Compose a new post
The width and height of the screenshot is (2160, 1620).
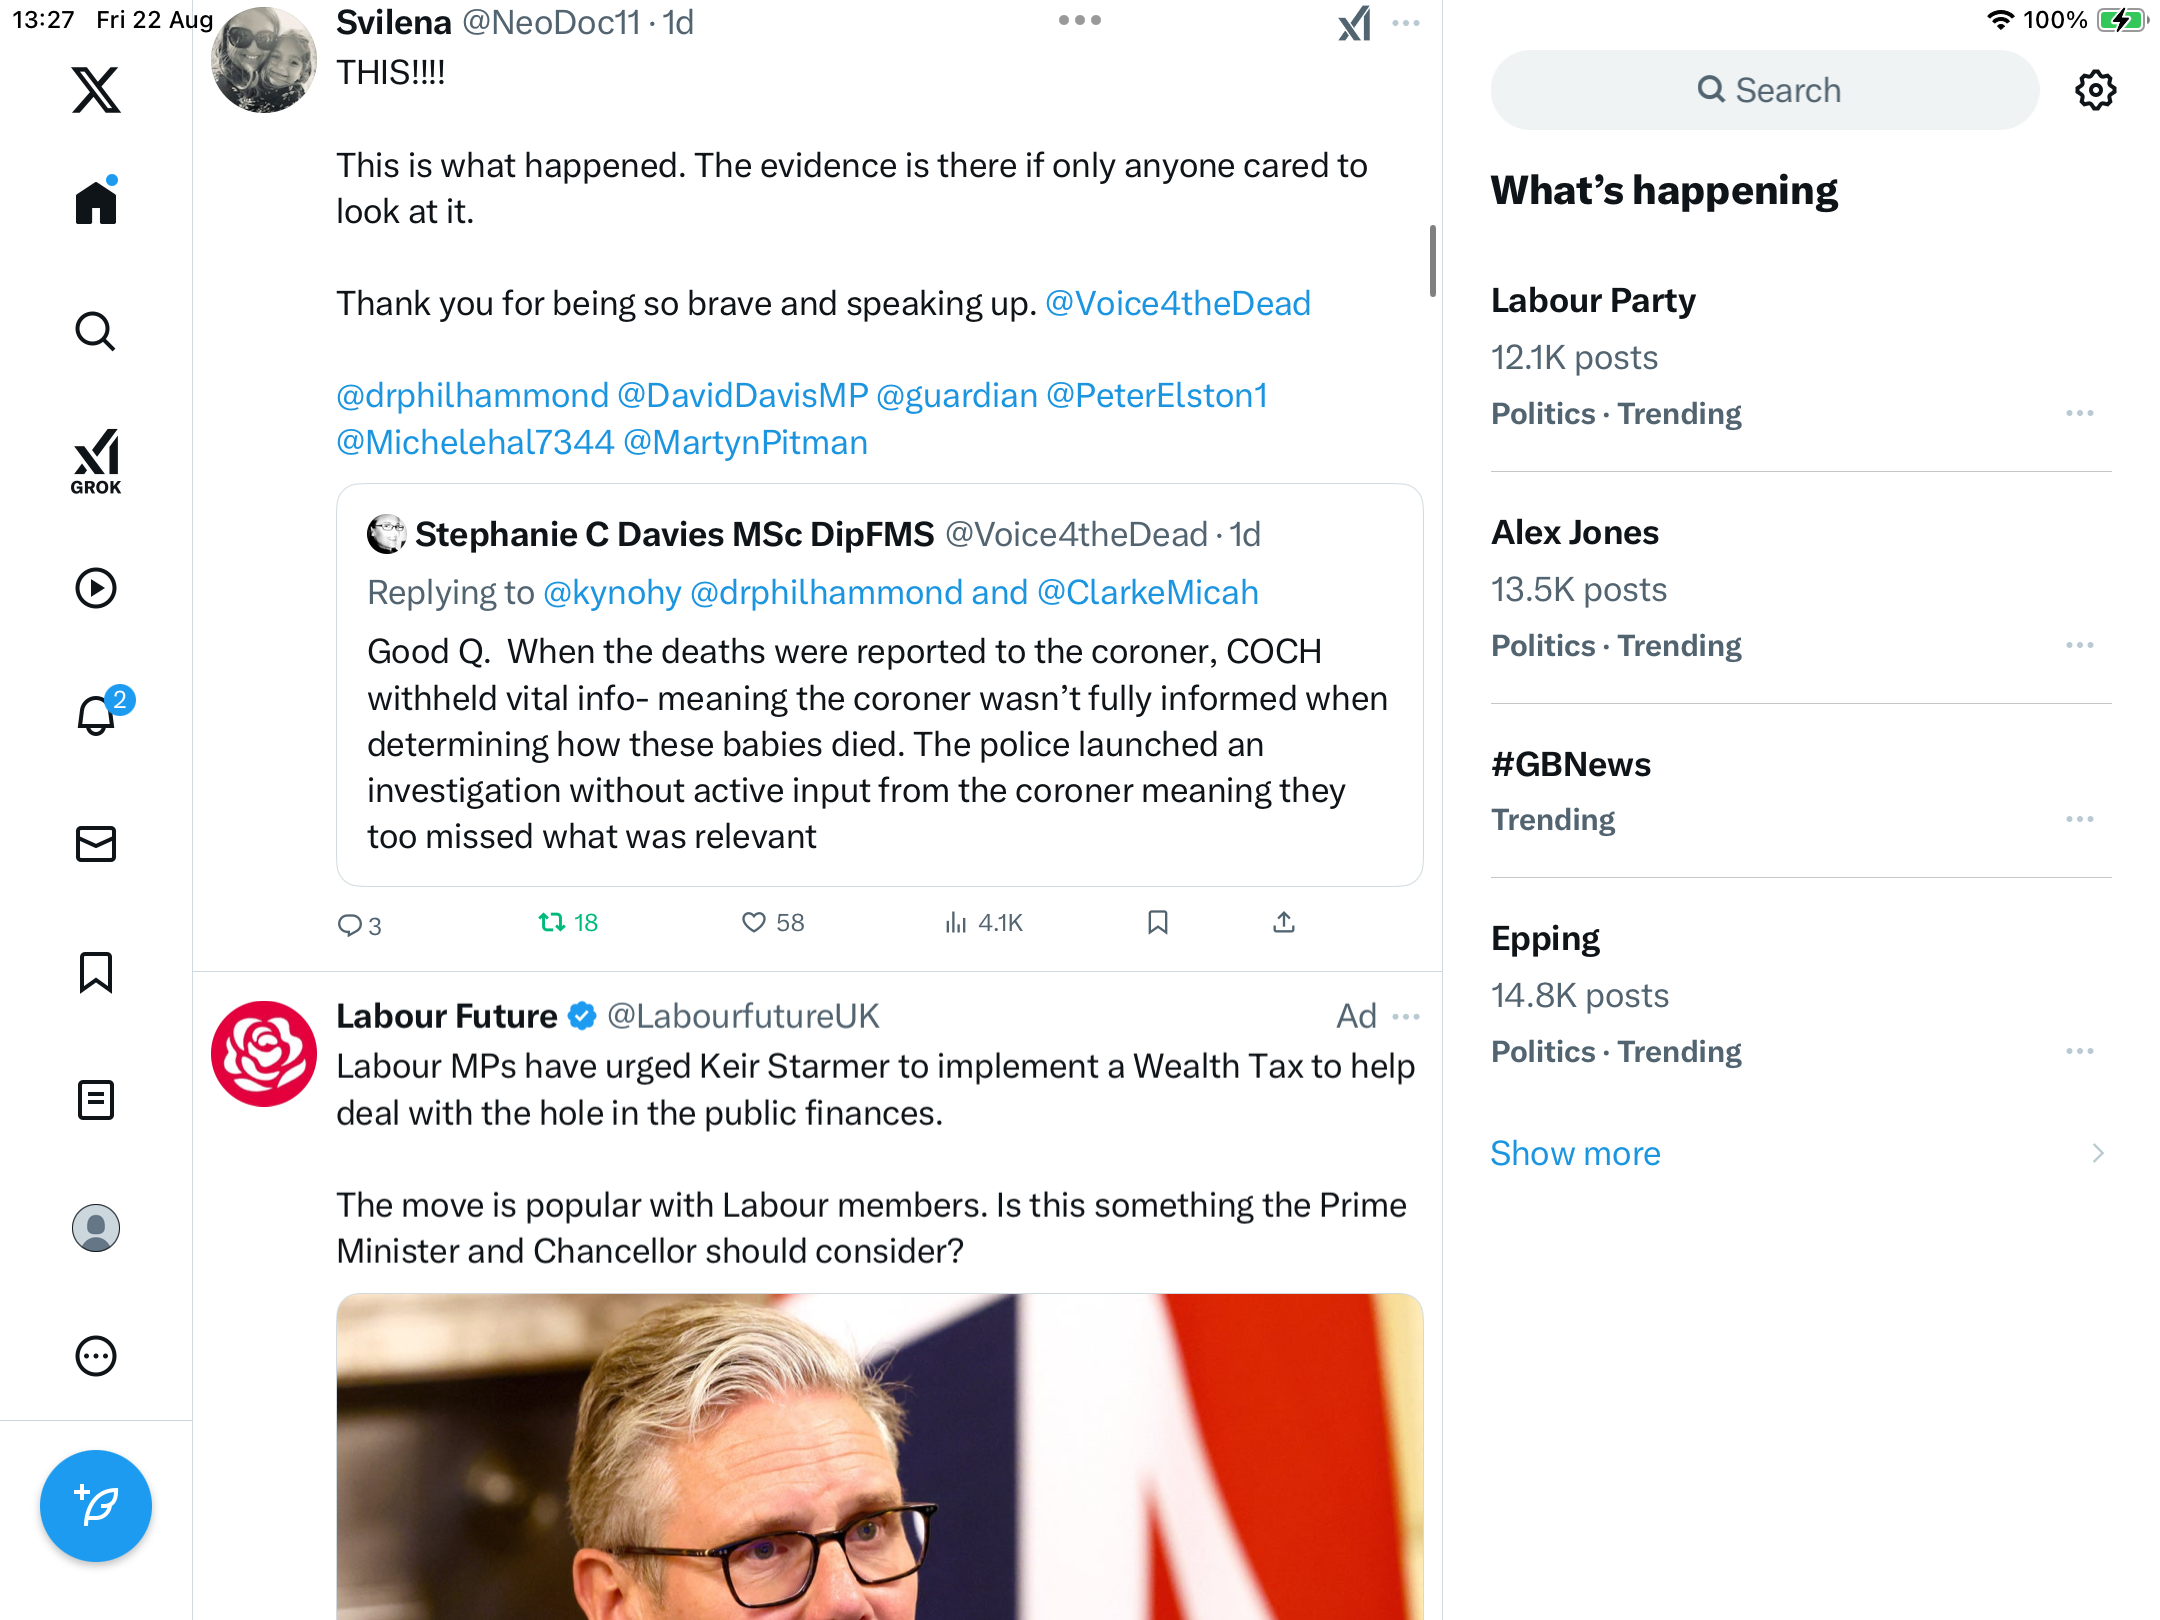(96, 1505)
